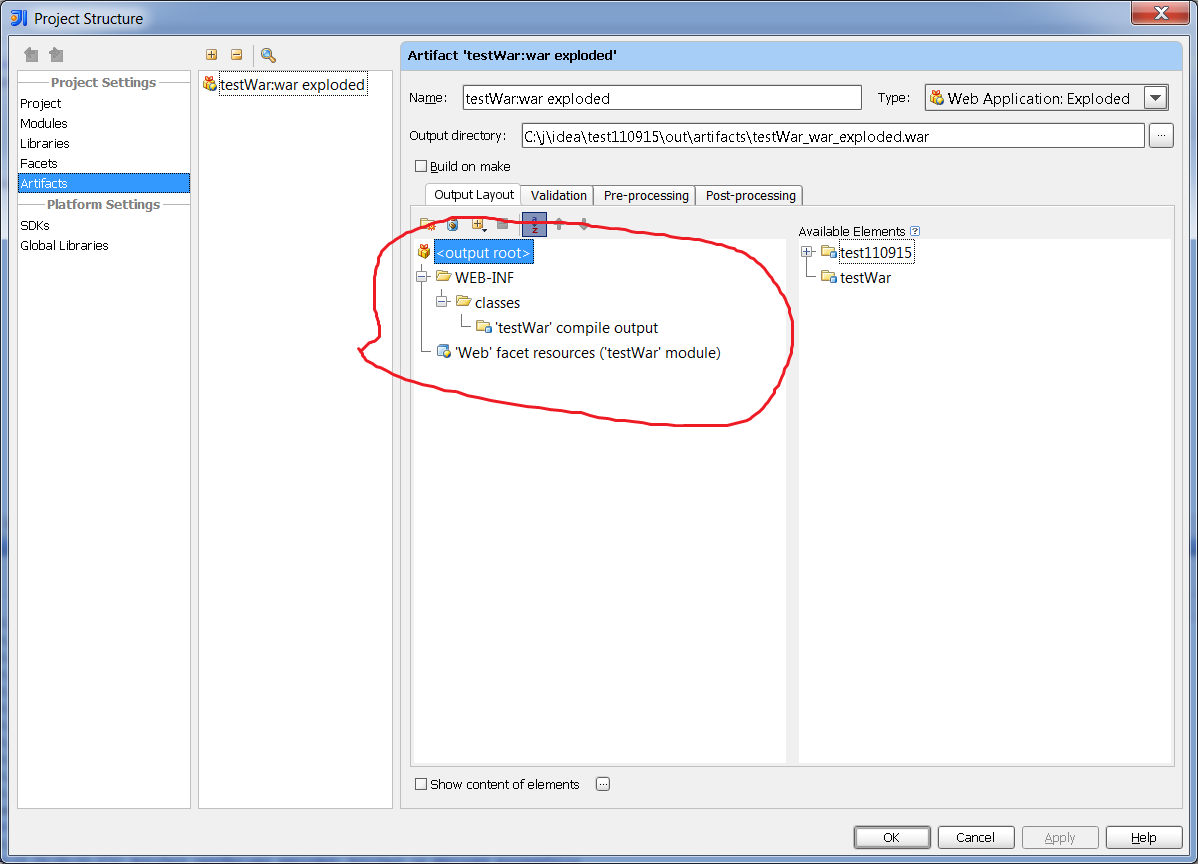Click the find usages magnifier icon

[268, 55]
